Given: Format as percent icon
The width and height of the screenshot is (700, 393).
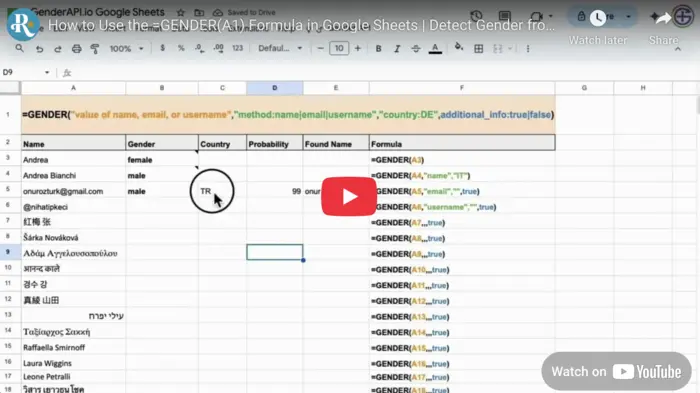Looking at the screenshot, I should click(x=181, y=48).
